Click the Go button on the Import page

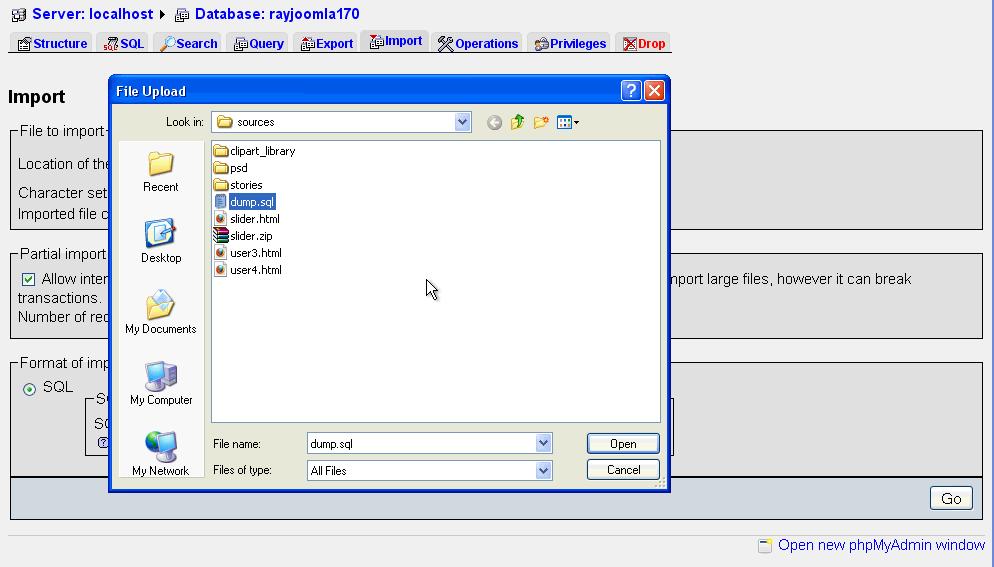click(951, 499)
